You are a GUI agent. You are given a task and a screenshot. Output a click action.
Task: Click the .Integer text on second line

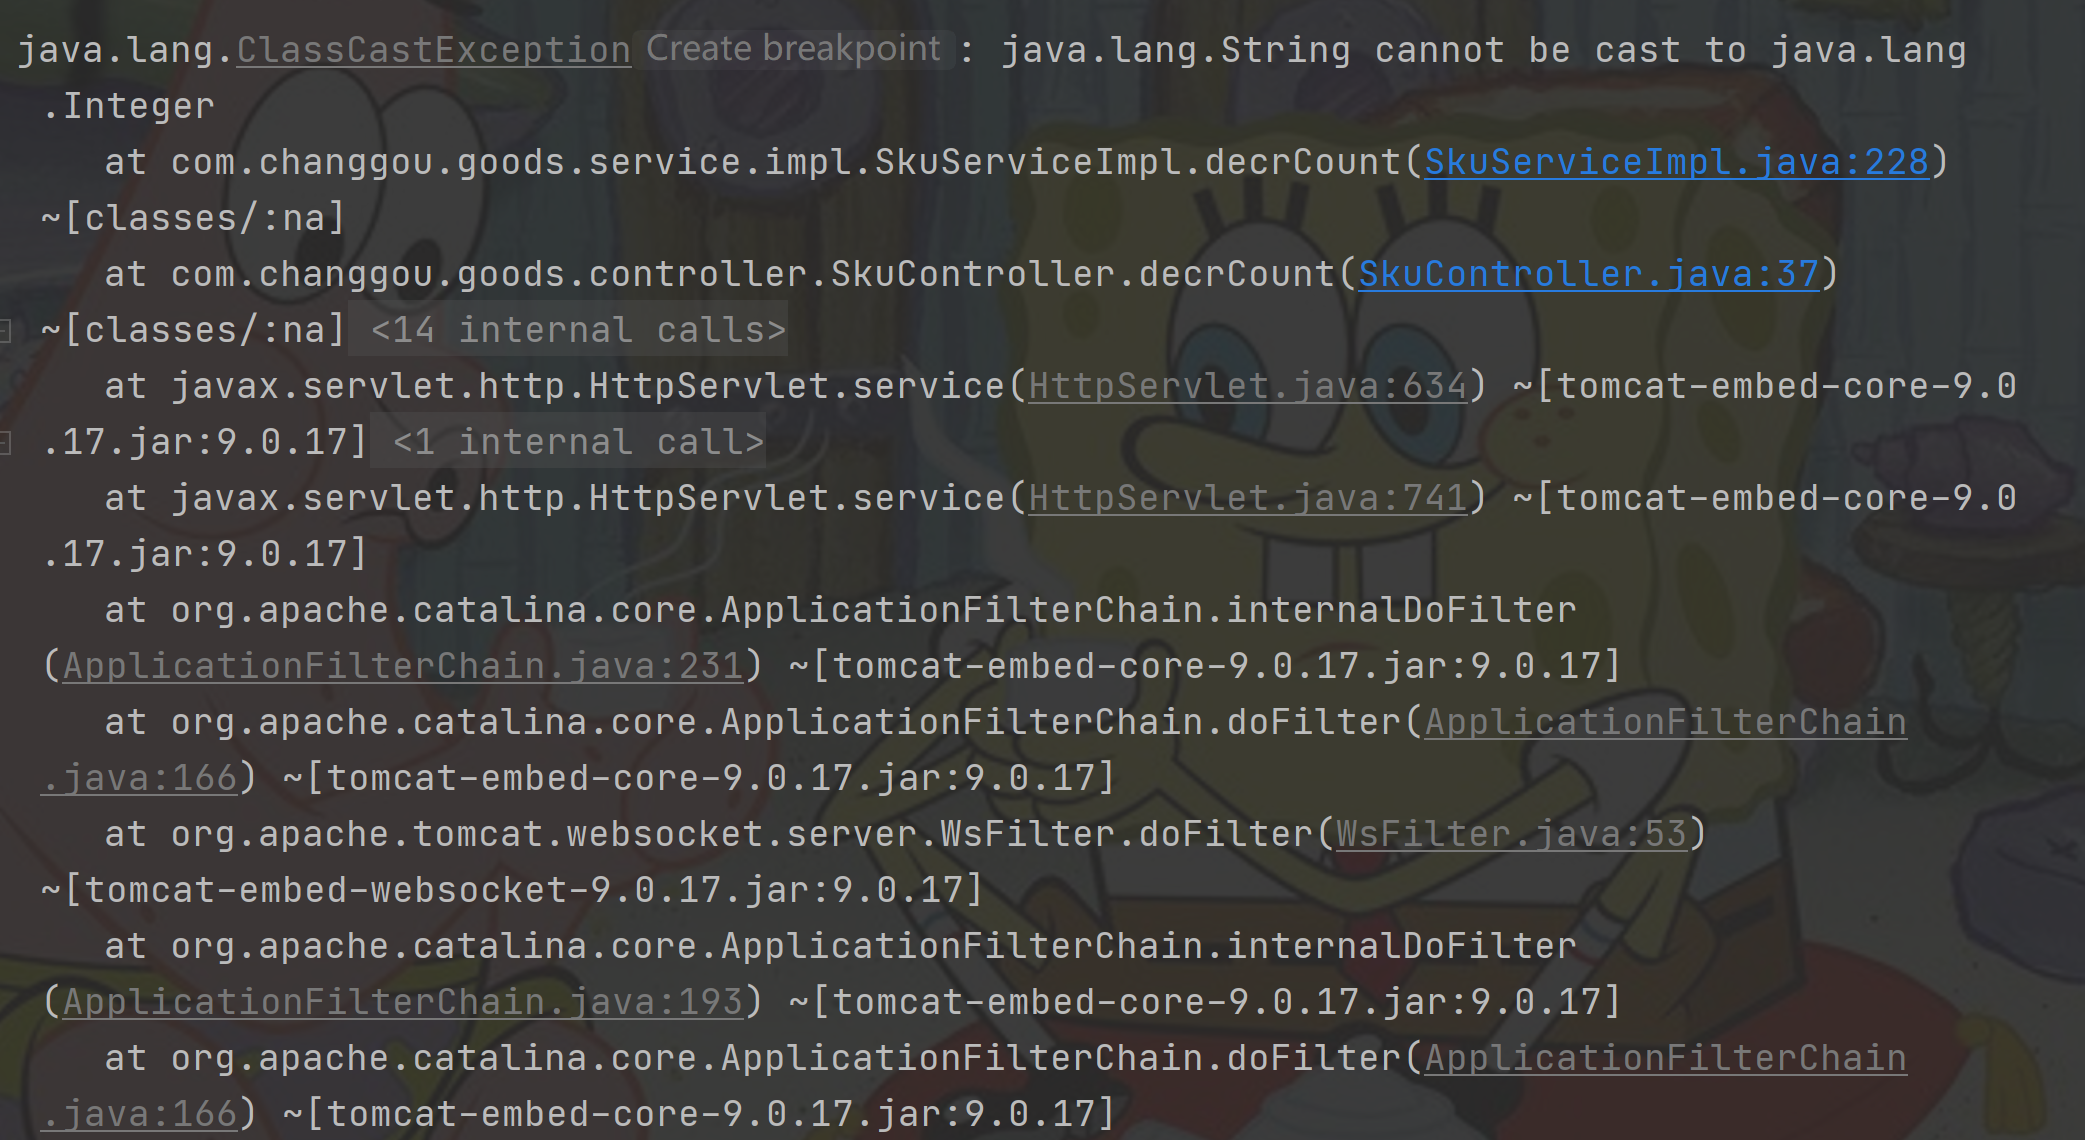[x=128, y=106]
